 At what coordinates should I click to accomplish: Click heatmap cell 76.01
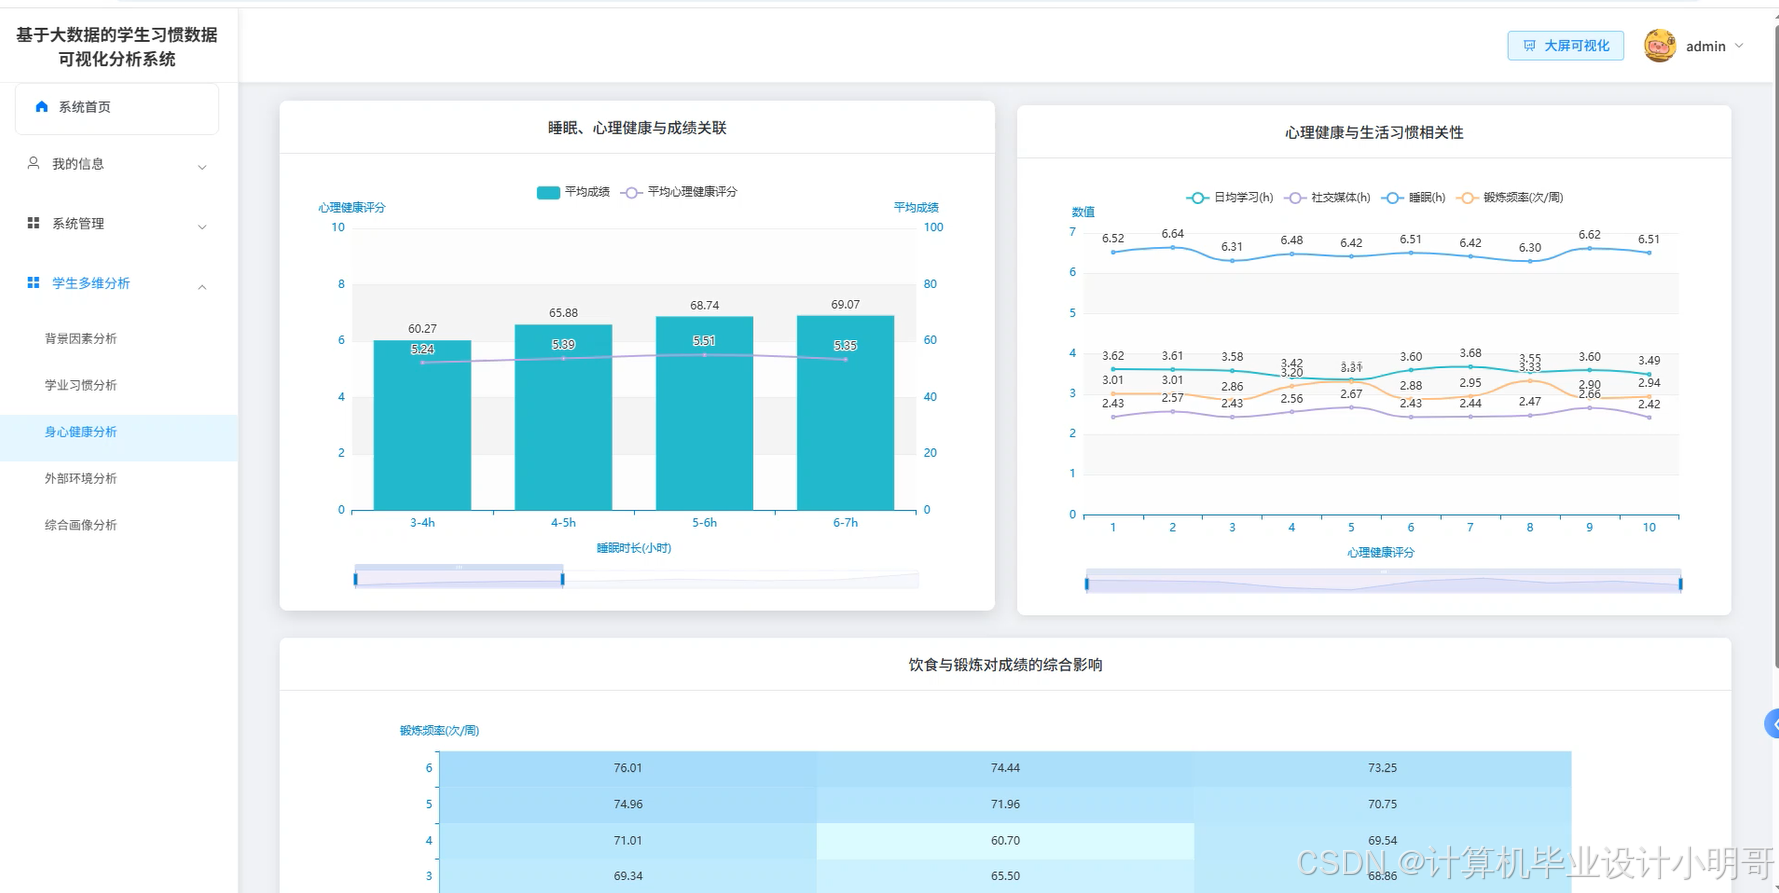628,768
